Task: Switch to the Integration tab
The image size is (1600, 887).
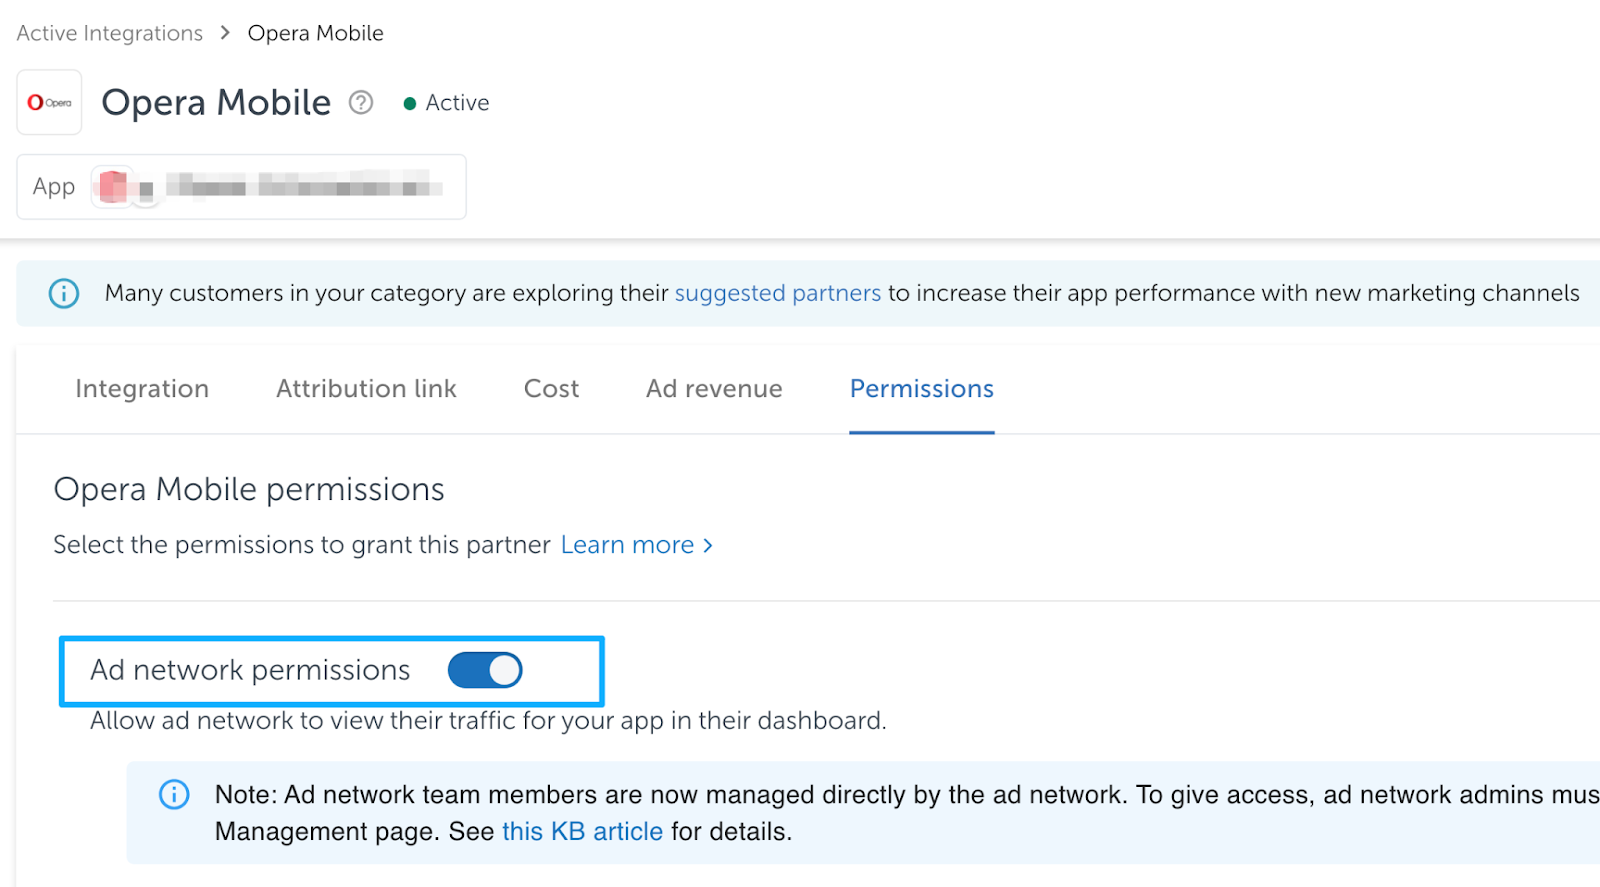Action: [142, 389]
